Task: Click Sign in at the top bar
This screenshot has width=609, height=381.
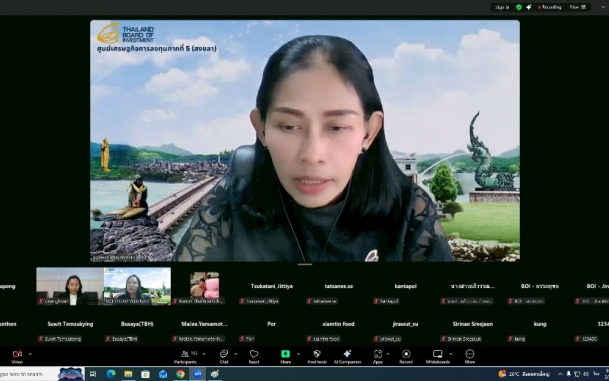Action: coord(502,7)
